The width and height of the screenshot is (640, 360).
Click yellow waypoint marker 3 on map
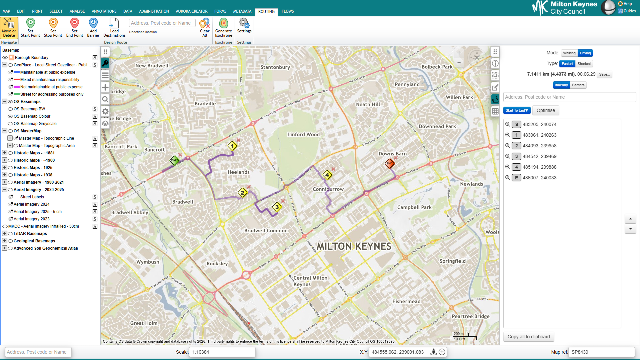click(x=277, y=207)
